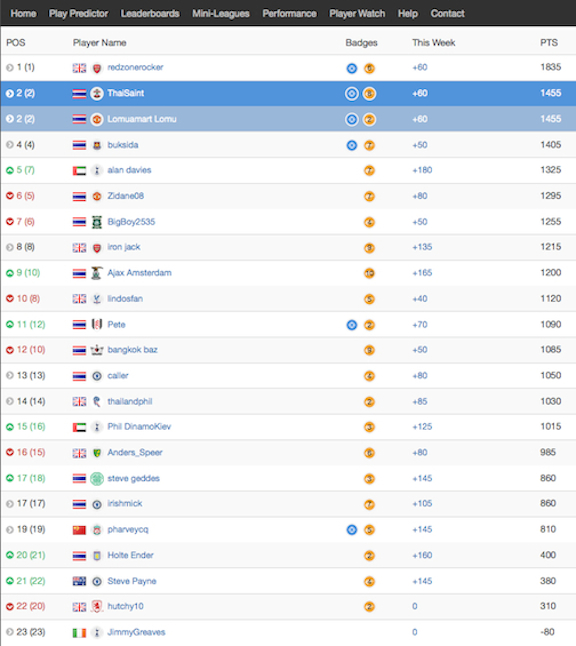Select Performance in the navigation bar
Screen dimensions: 576x646
pyautogui.click(x=290, y=14)
